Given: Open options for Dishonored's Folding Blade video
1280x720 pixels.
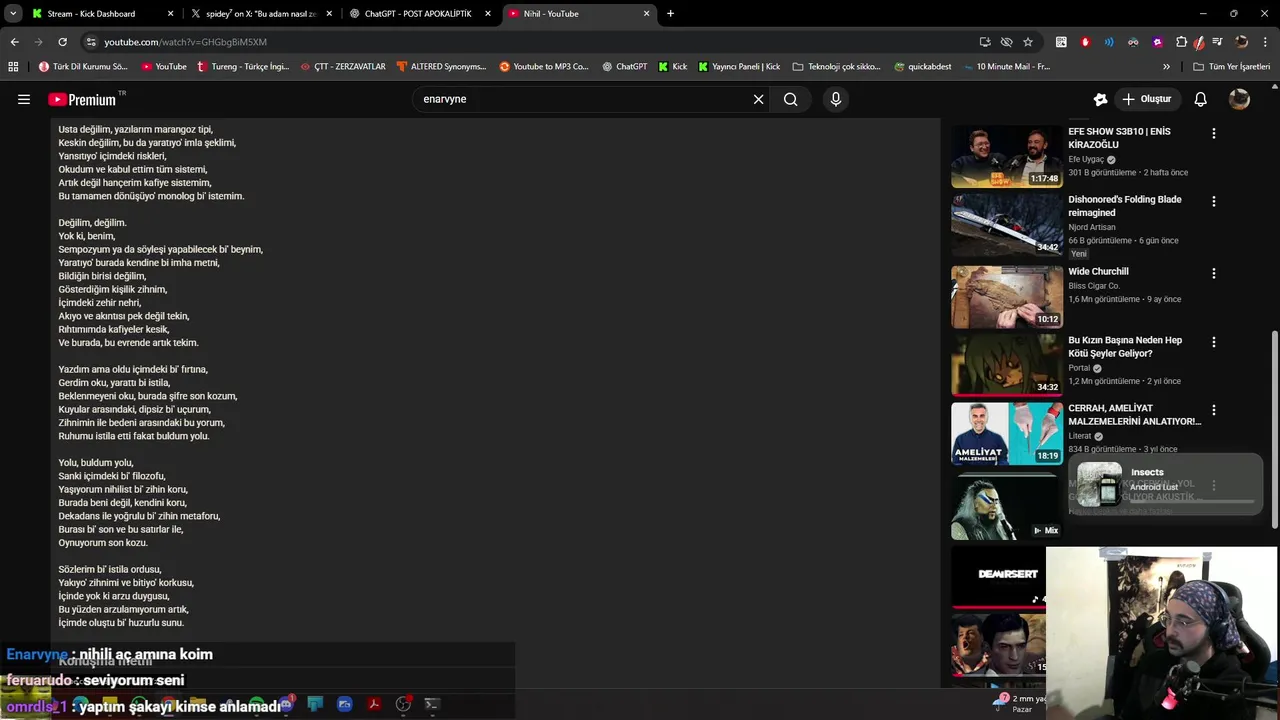Looking at the screenshot, I should tap(1213, 201).
